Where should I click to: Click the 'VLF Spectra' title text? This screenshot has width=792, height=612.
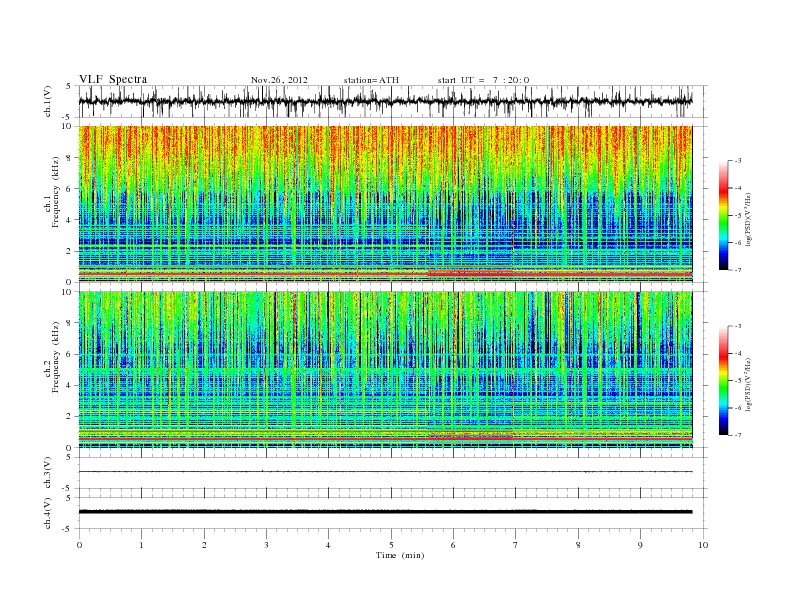click(113, 79)
